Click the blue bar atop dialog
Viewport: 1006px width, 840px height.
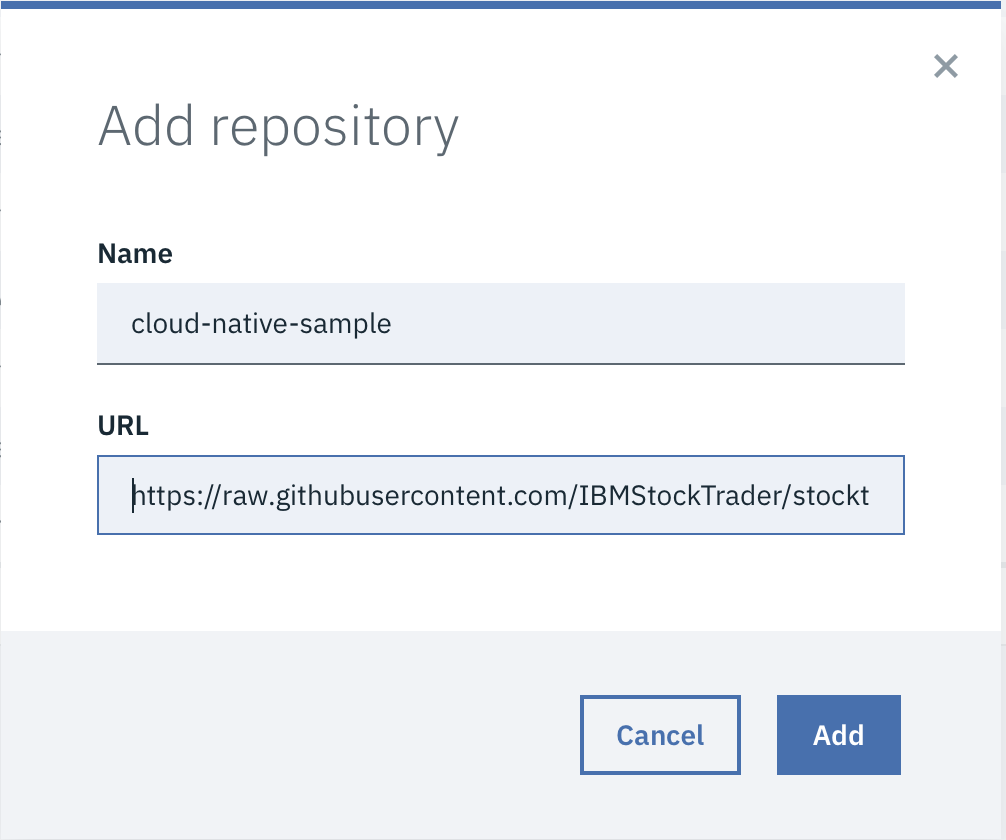pyautogui.click(x=500, y=4)
